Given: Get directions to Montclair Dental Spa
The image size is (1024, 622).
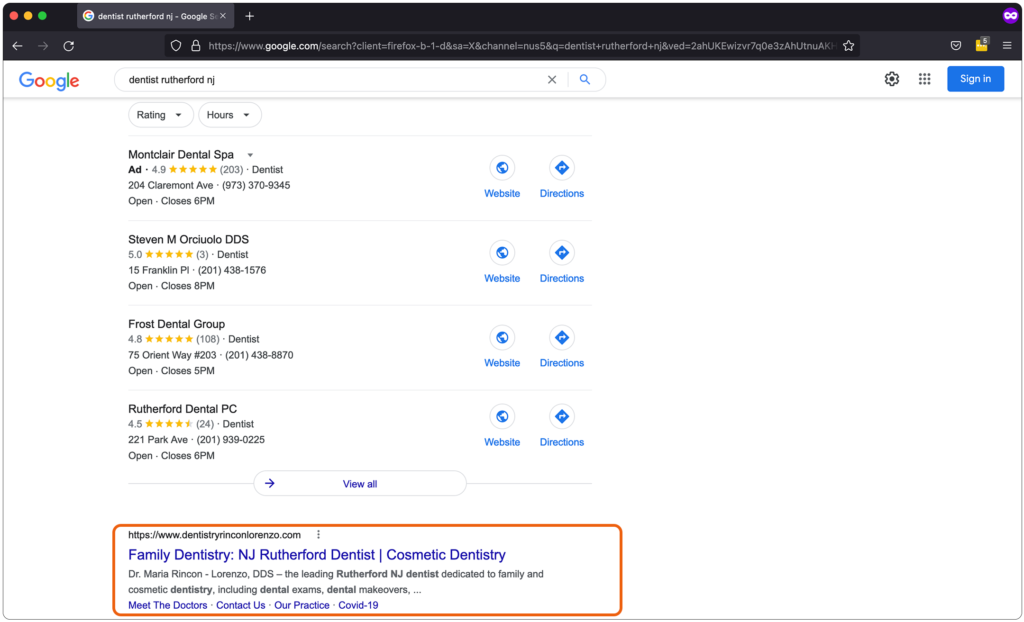Looking at the screenshot, I should [x=561, y=168].
